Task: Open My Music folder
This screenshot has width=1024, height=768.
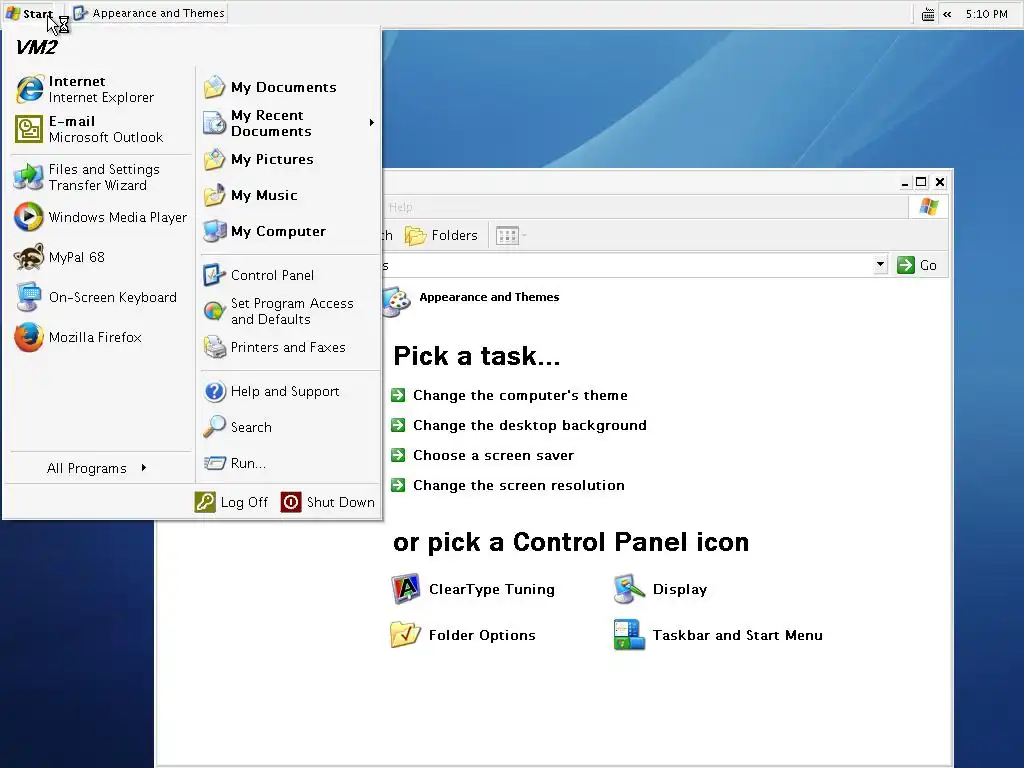Action: 289,195
